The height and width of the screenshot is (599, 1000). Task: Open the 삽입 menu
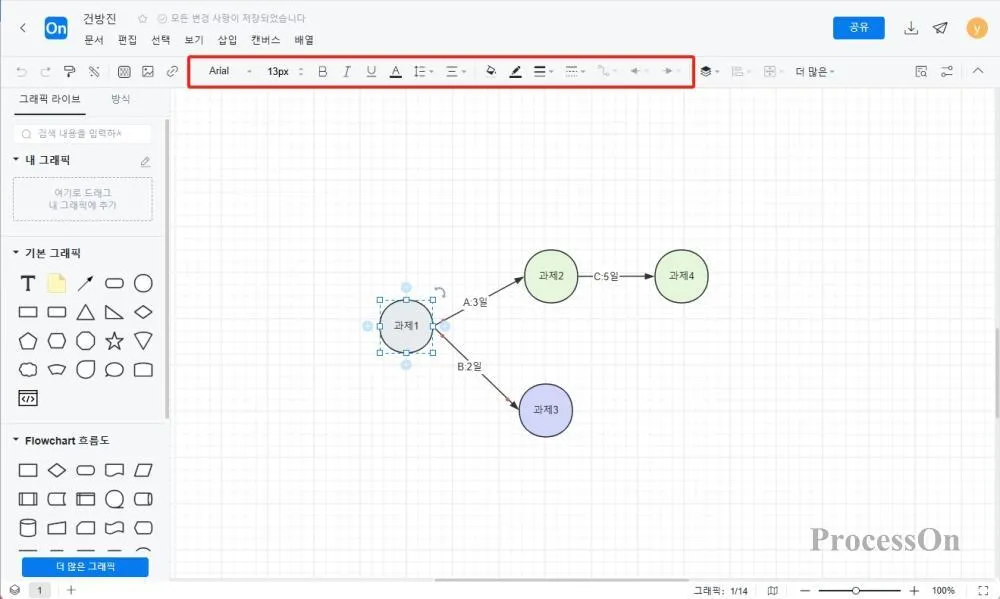[227, 40]
